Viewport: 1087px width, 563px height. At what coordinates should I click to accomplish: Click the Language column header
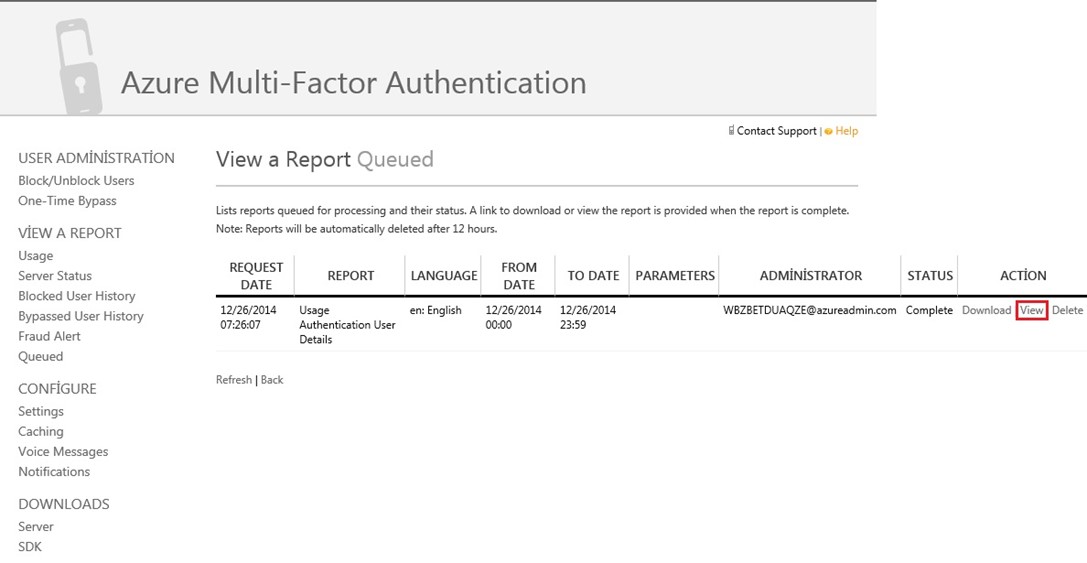click(444, 275)
